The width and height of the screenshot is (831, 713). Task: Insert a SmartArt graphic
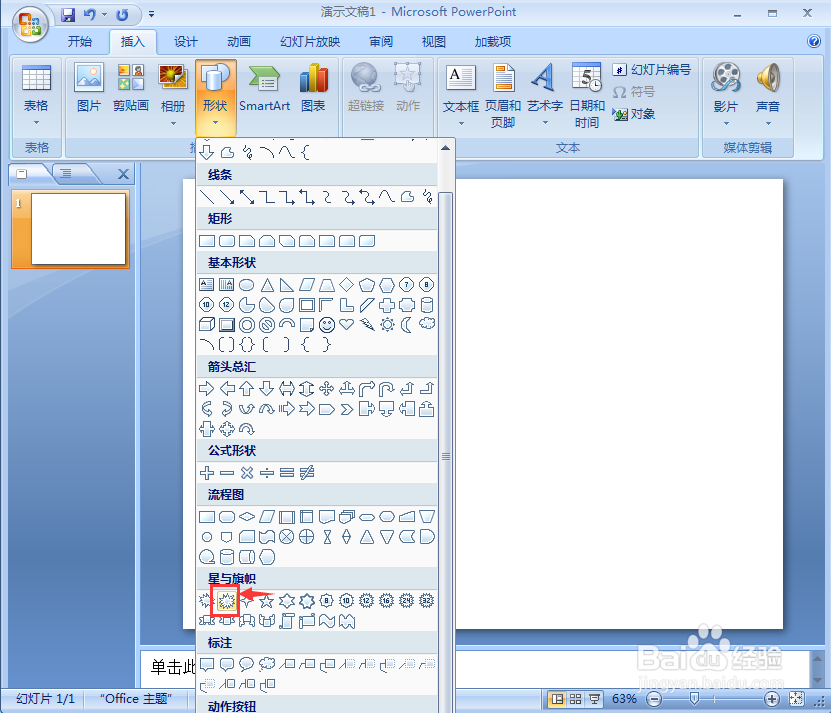point(264,87)
